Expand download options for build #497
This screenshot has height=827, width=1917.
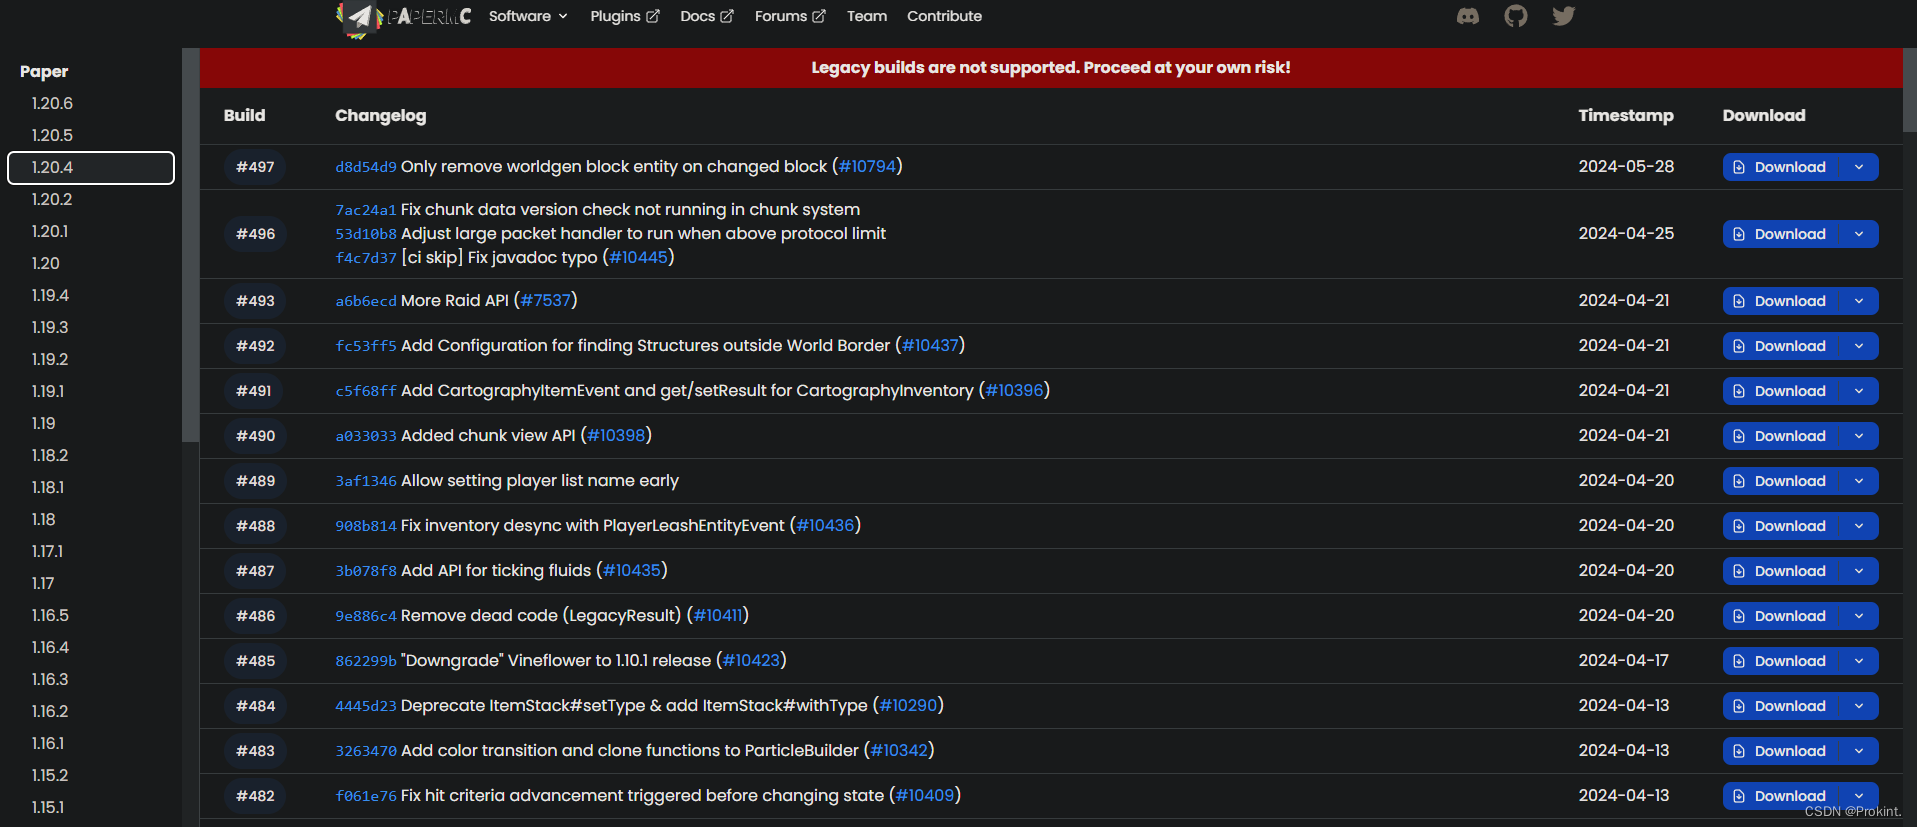pos(1859,167)
